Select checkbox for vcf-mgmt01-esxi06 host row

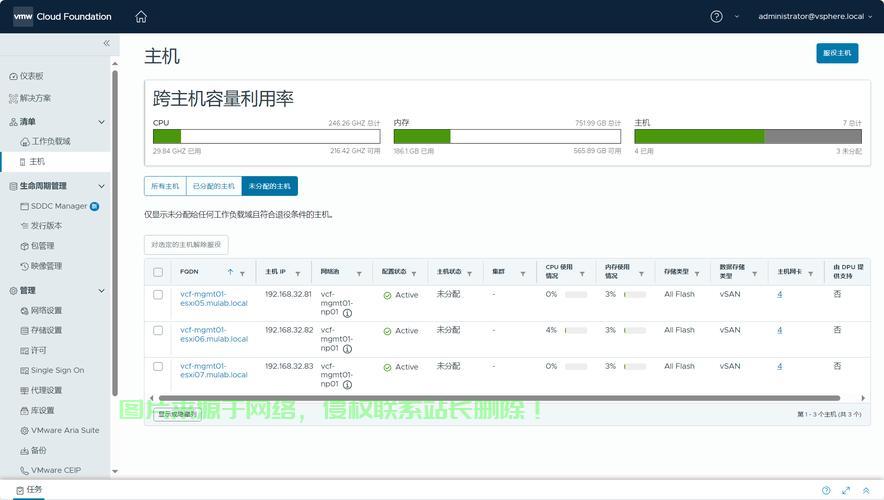158,330
